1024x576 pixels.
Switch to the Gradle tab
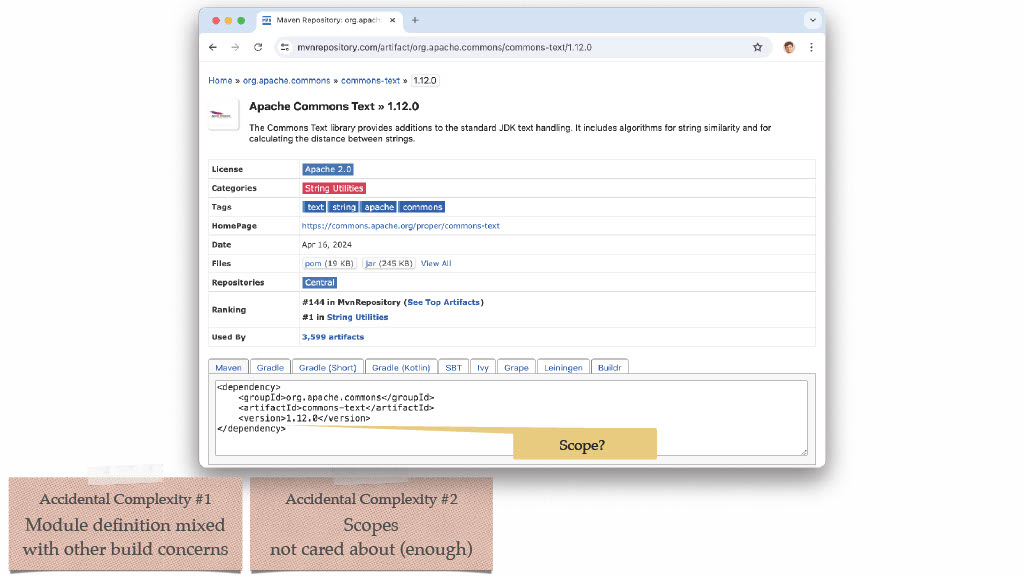point(270,367)
